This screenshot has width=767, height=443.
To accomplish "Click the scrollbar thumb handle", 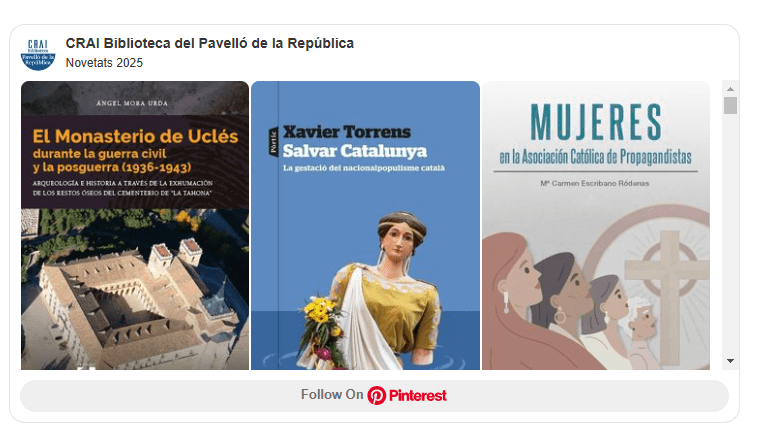I will point(730,106).
